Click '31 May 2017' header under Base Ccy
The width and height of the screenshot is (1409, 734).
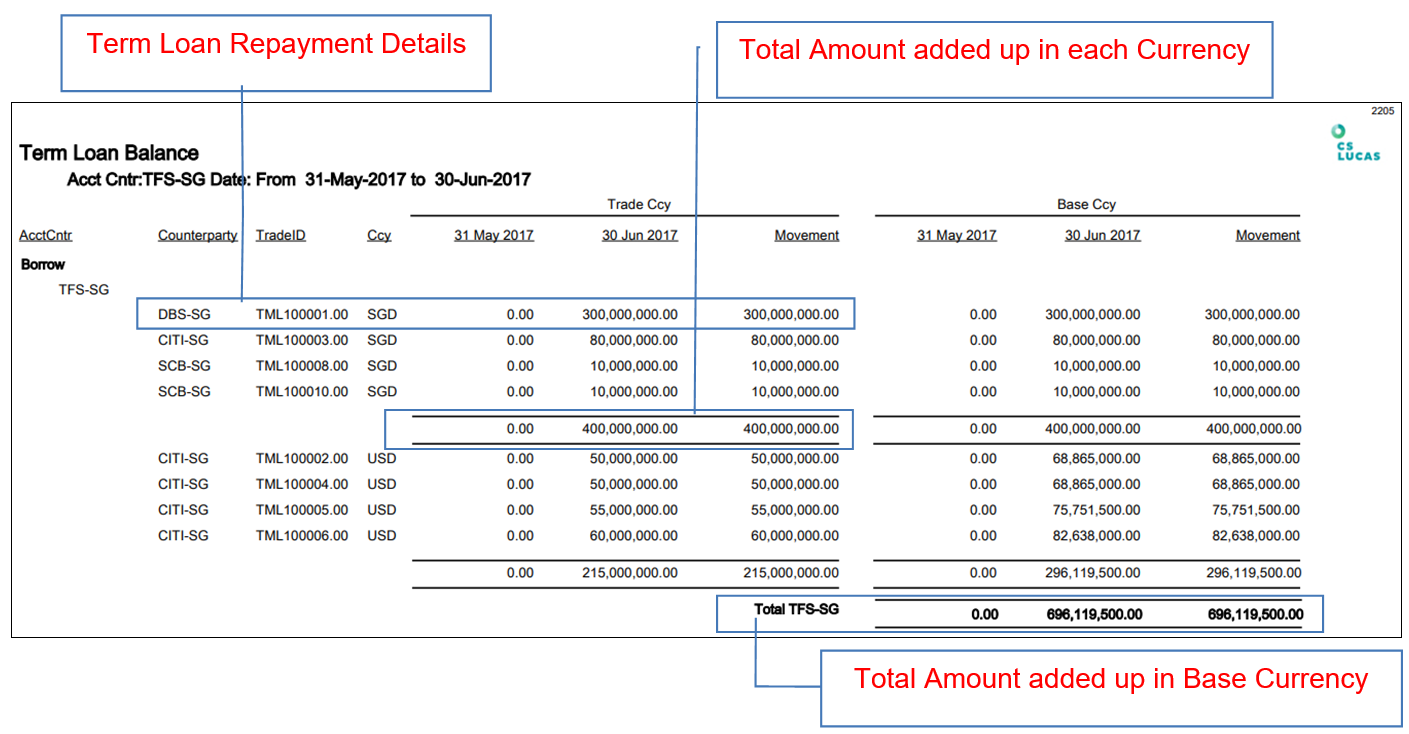(x=957, y=236)
